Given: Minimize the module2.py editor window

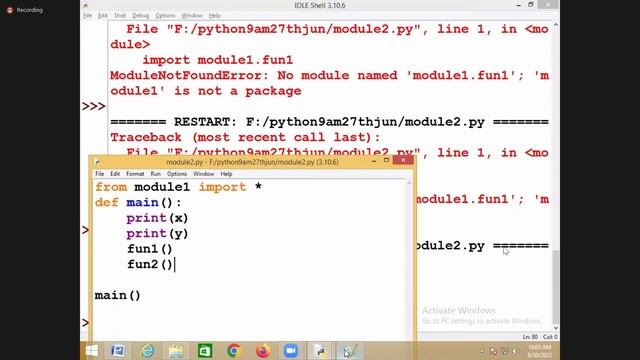Looking at the screenshot, I should pyautogui.click(x=374, y=161).
